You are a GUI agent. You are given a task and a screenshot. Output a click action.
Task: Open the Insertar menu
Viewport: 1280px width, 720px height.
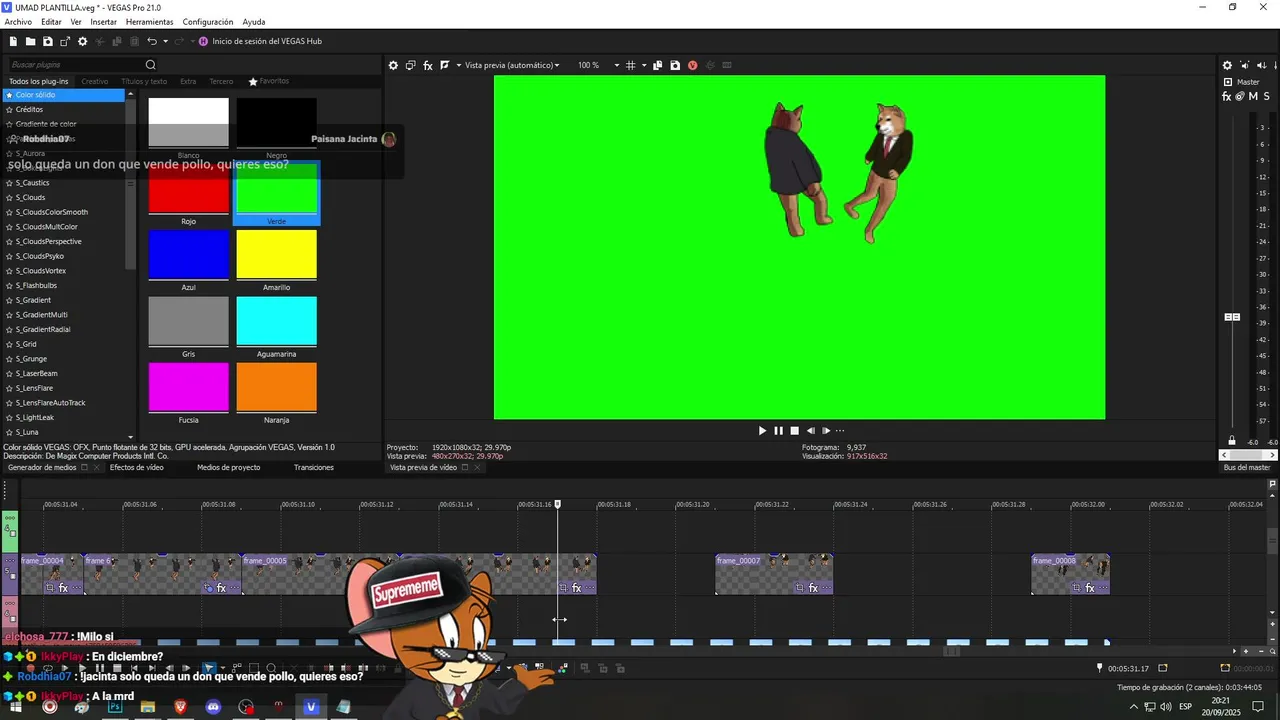[103, 22]
